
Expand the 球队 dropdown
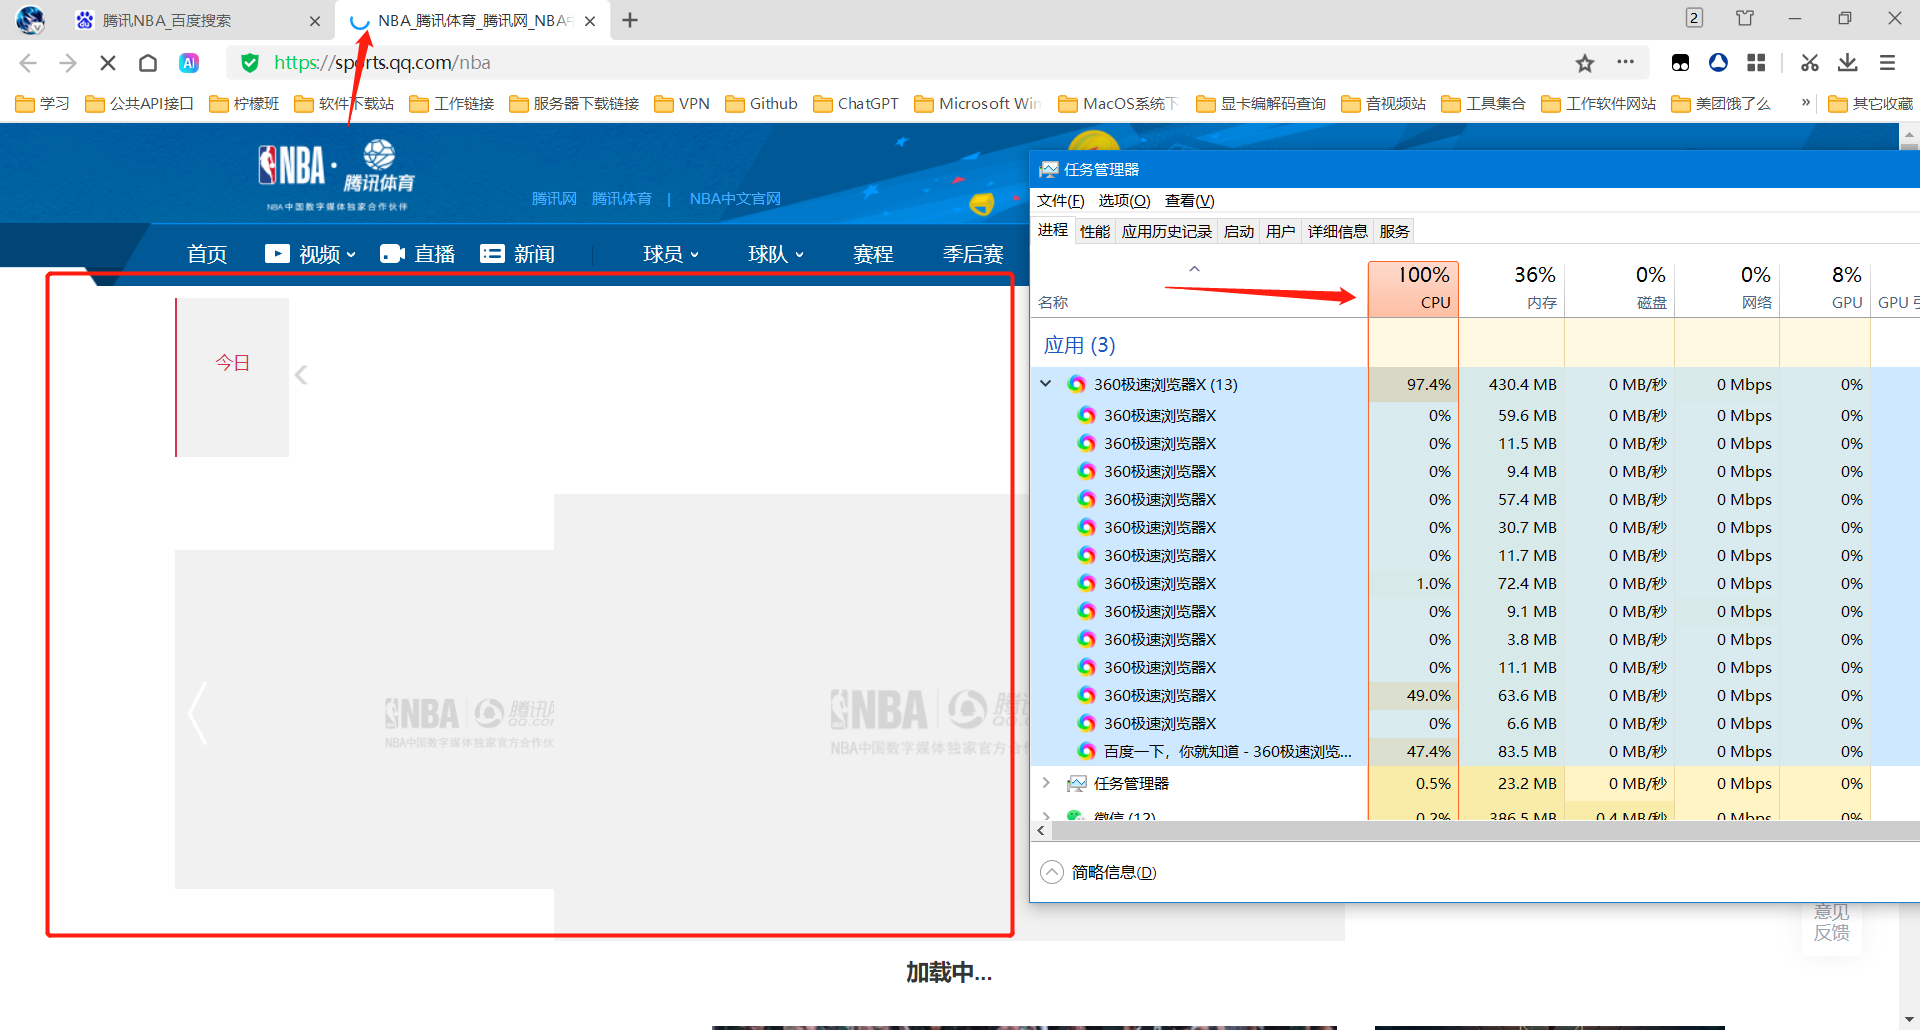tap(776, 254)
